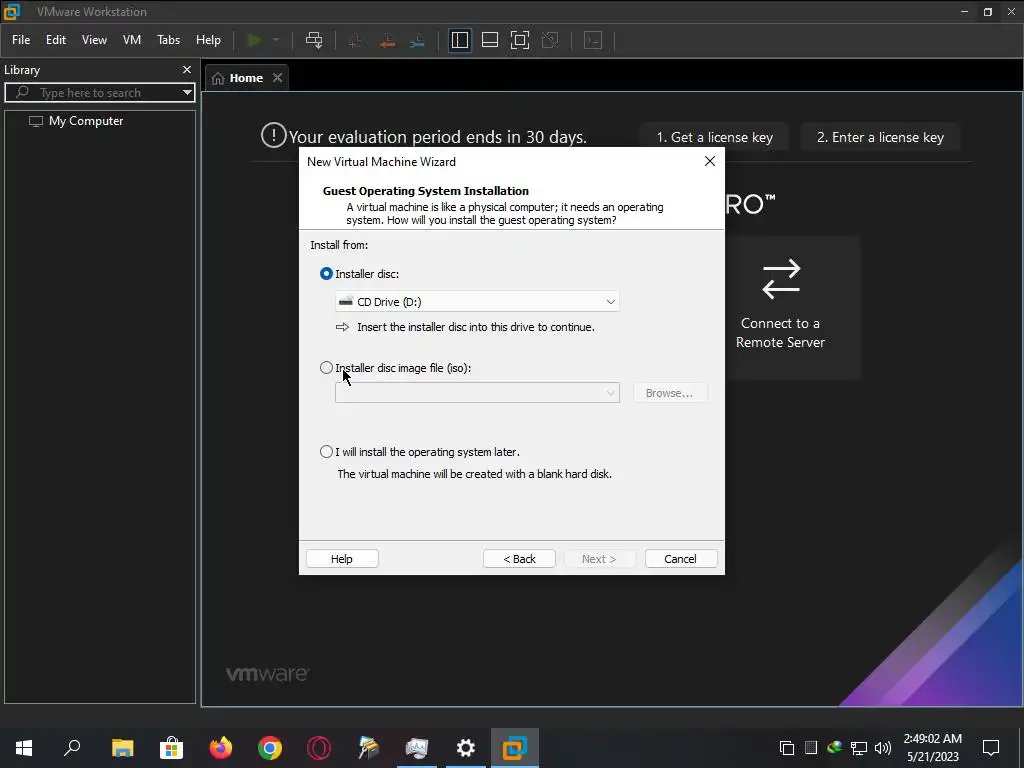
Task: Open the View menu
Action: [x=94, y=40]
